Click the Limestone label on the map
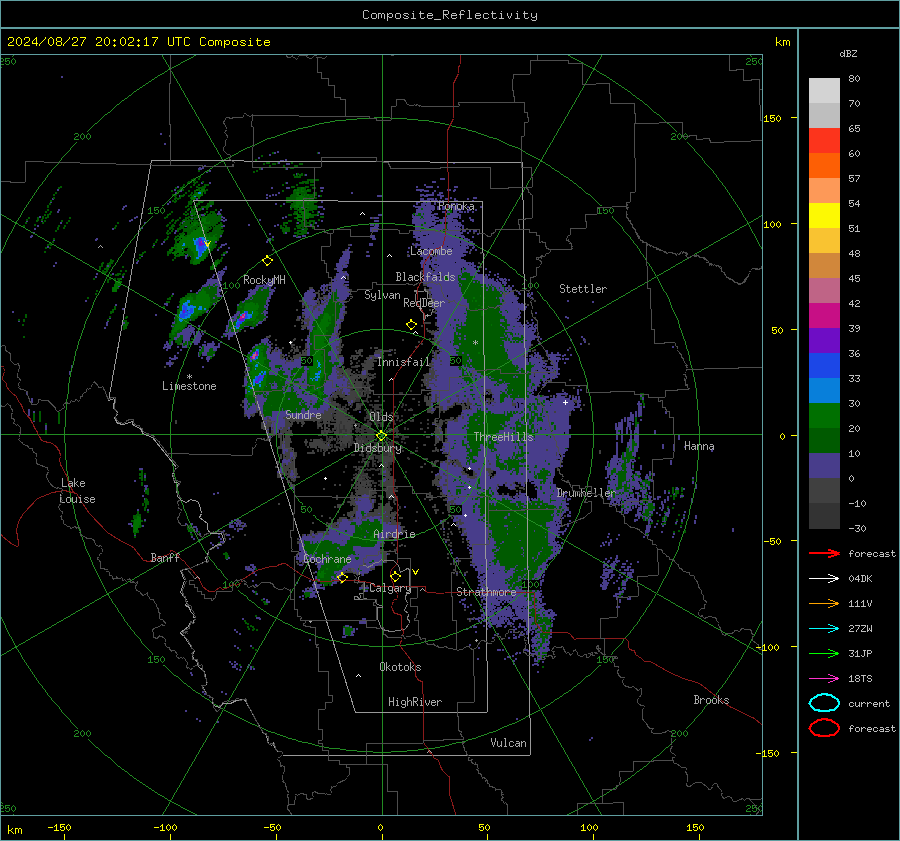 189,386
